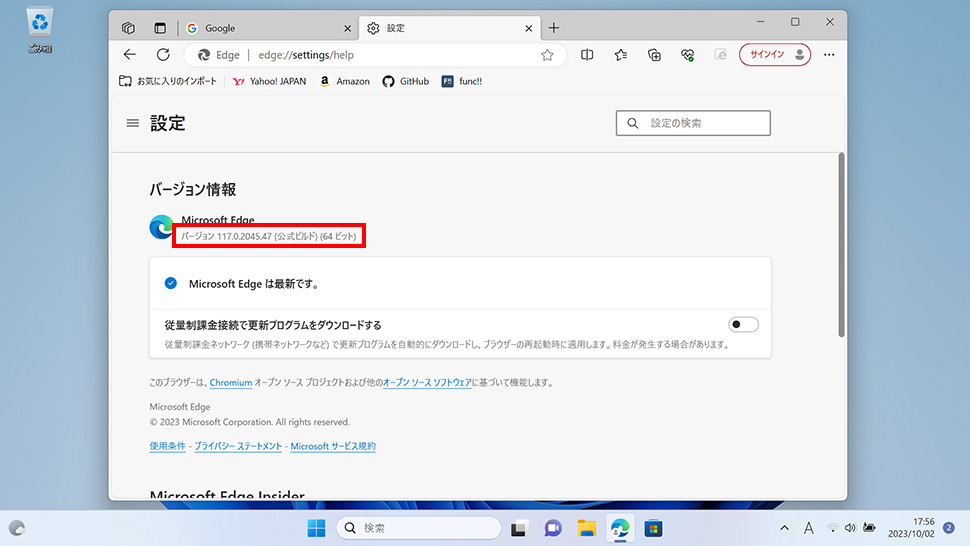Open Task View on the taskbar
970x546 pixels.
[x=518, y=529]
